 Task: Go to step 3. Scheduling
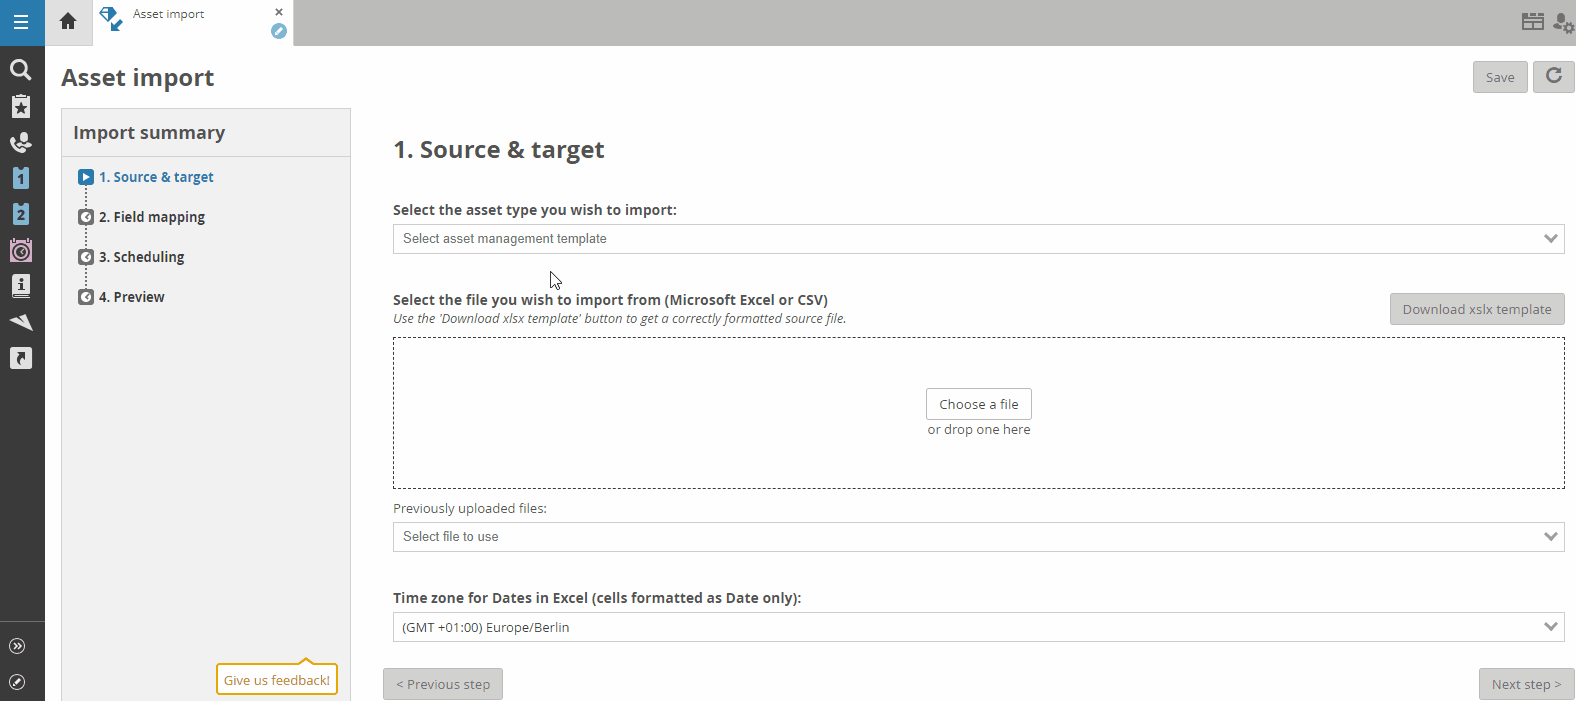142,257
